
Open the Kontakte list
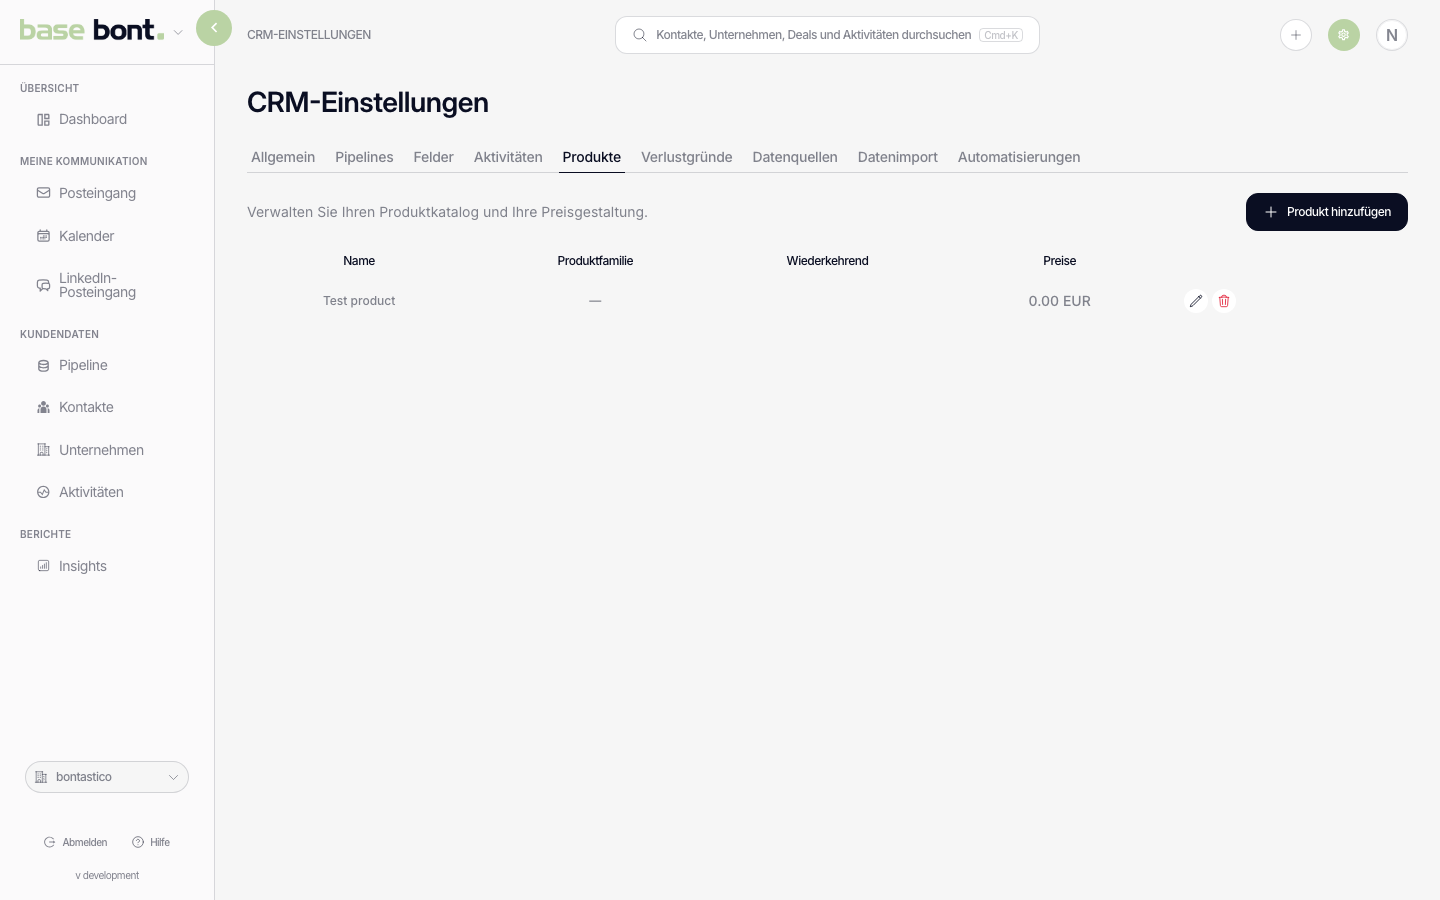[86, 407]
